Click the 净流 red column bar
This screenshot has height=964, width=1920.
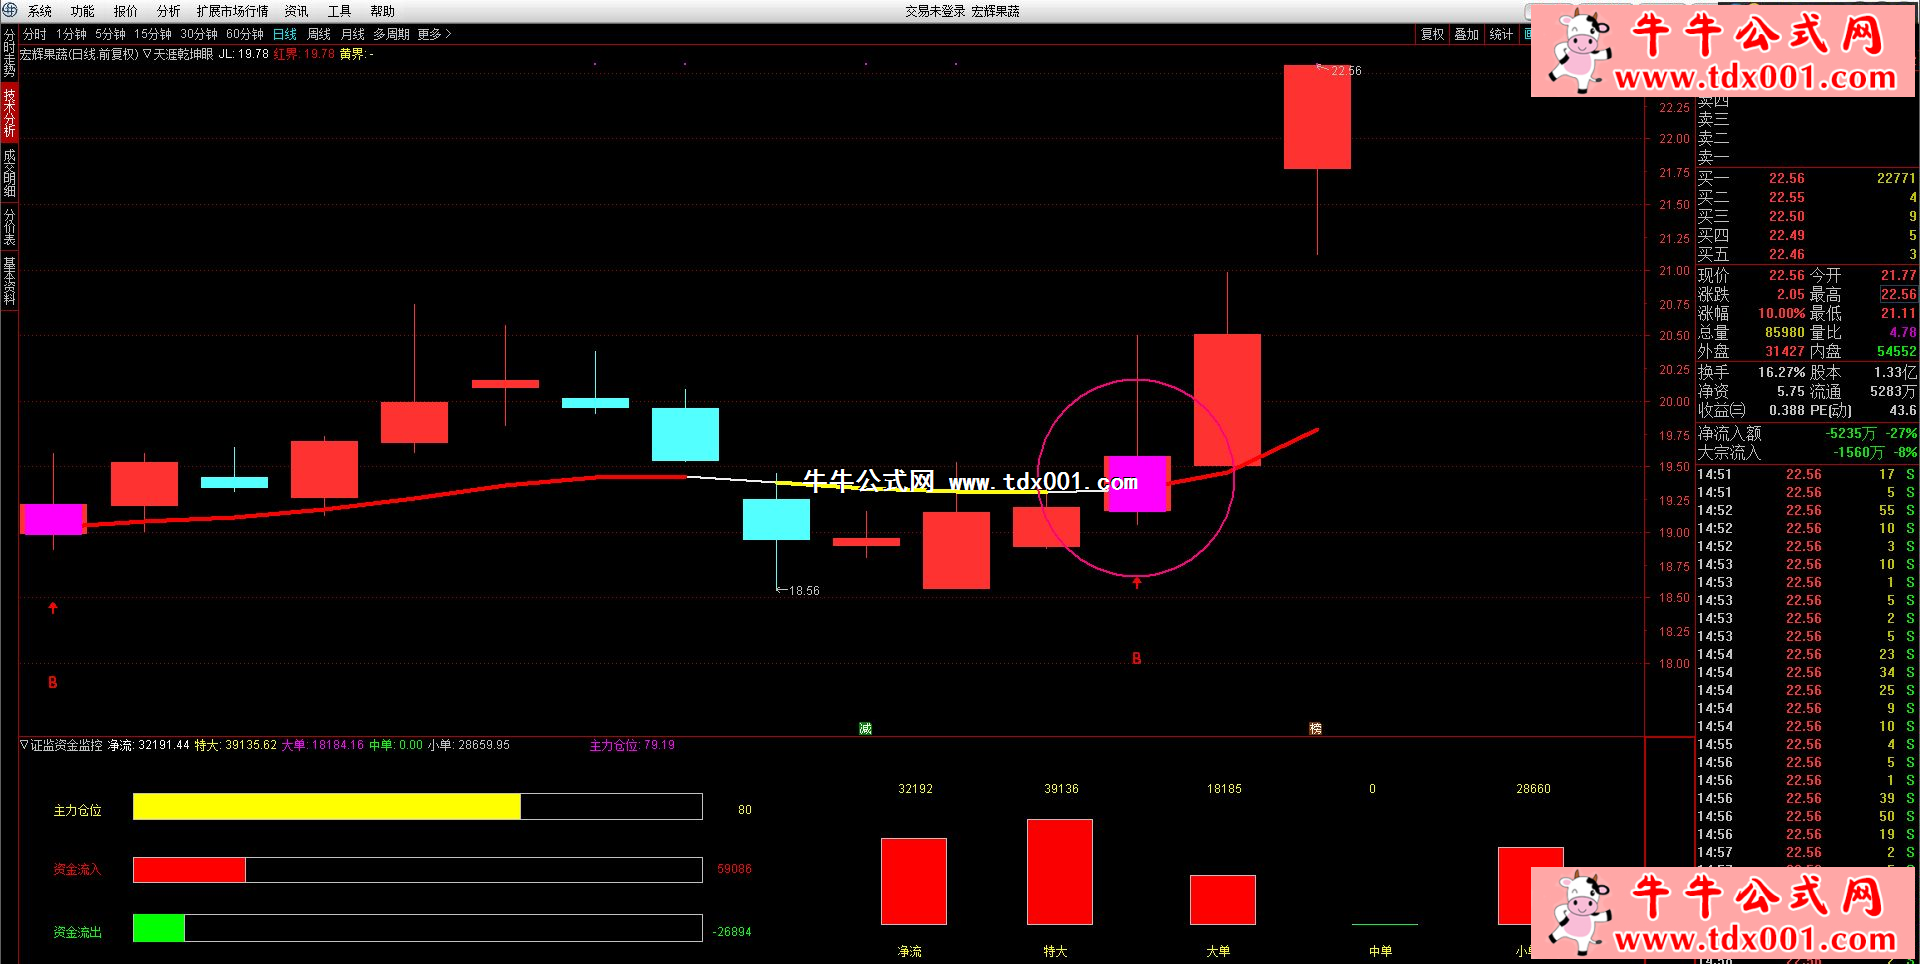[x=913, y=881]
